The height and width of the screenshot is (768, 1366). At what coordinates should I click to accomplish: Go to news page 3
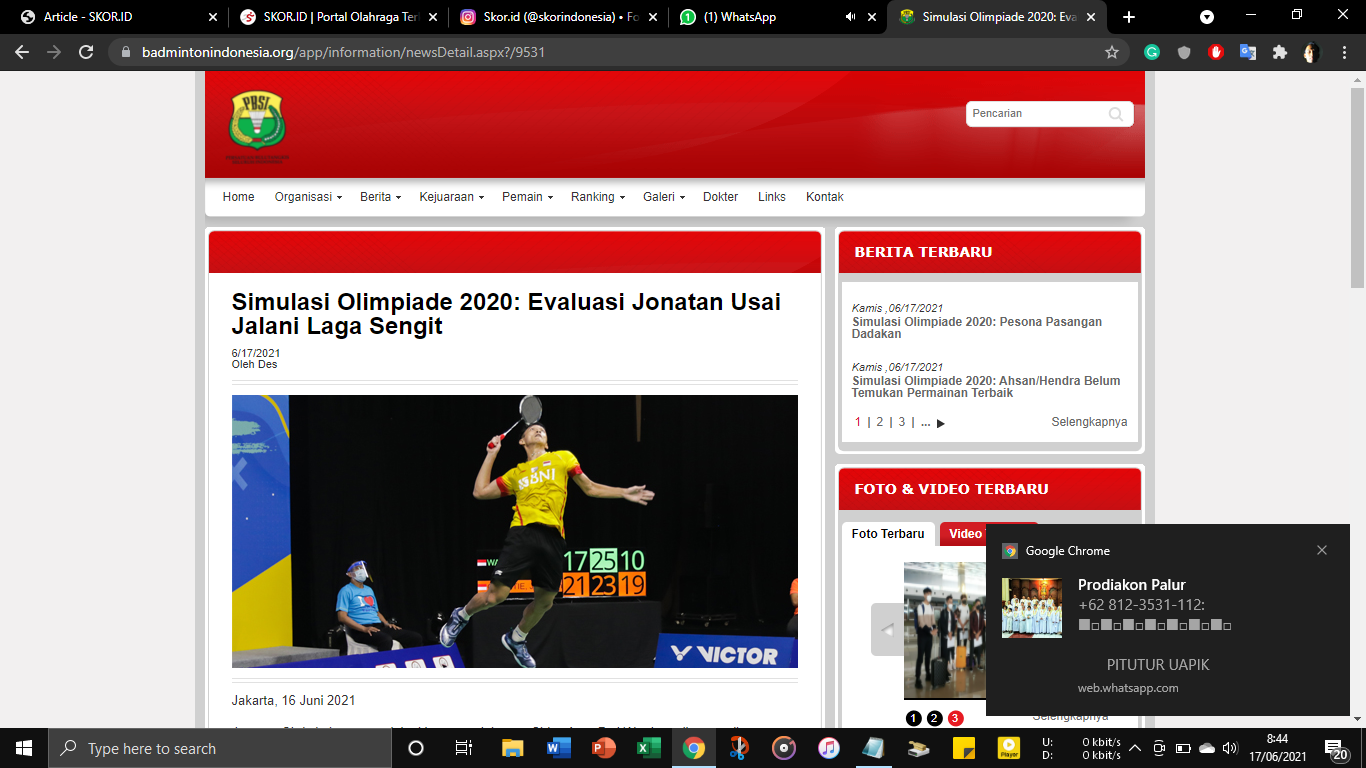[x=901, y=422]
